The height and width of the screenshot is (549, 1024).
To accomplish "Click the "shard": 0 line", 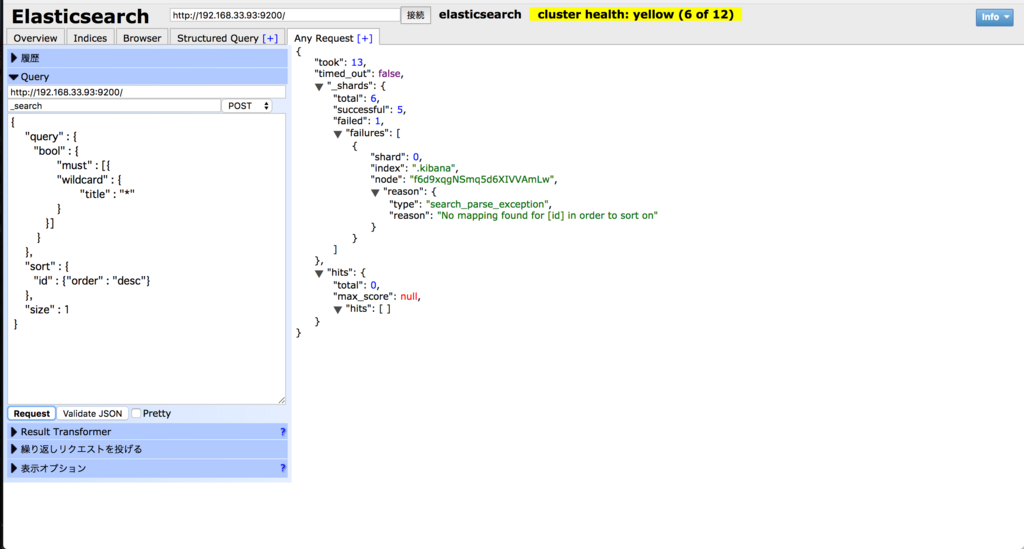I will tap(396, 157).
